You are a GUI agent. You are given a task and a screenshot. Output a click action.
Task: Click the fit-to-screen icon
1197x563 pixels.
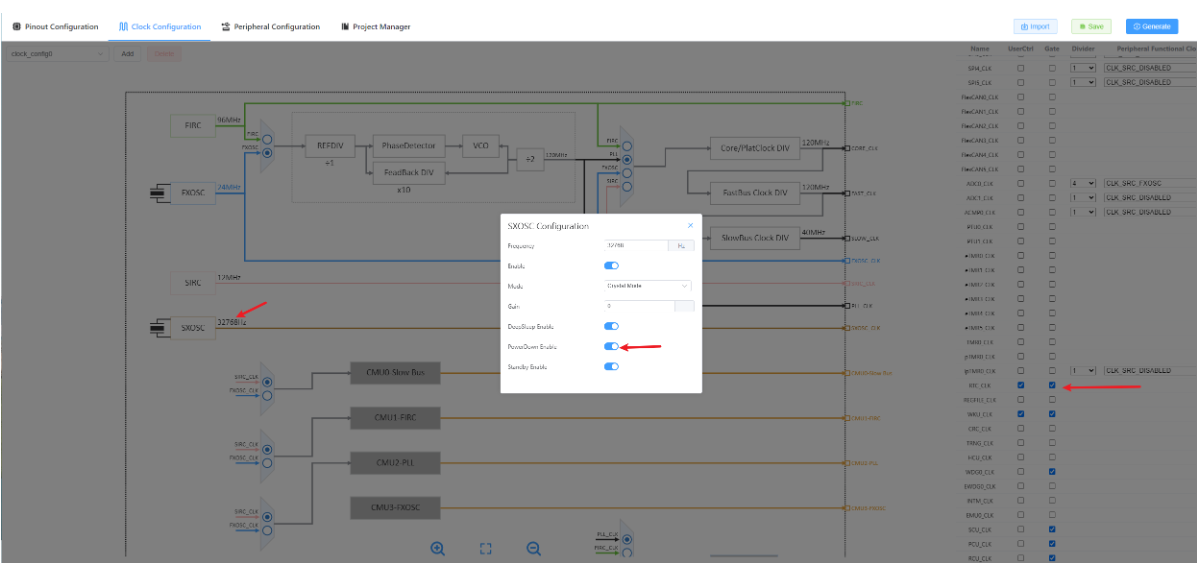486,548
